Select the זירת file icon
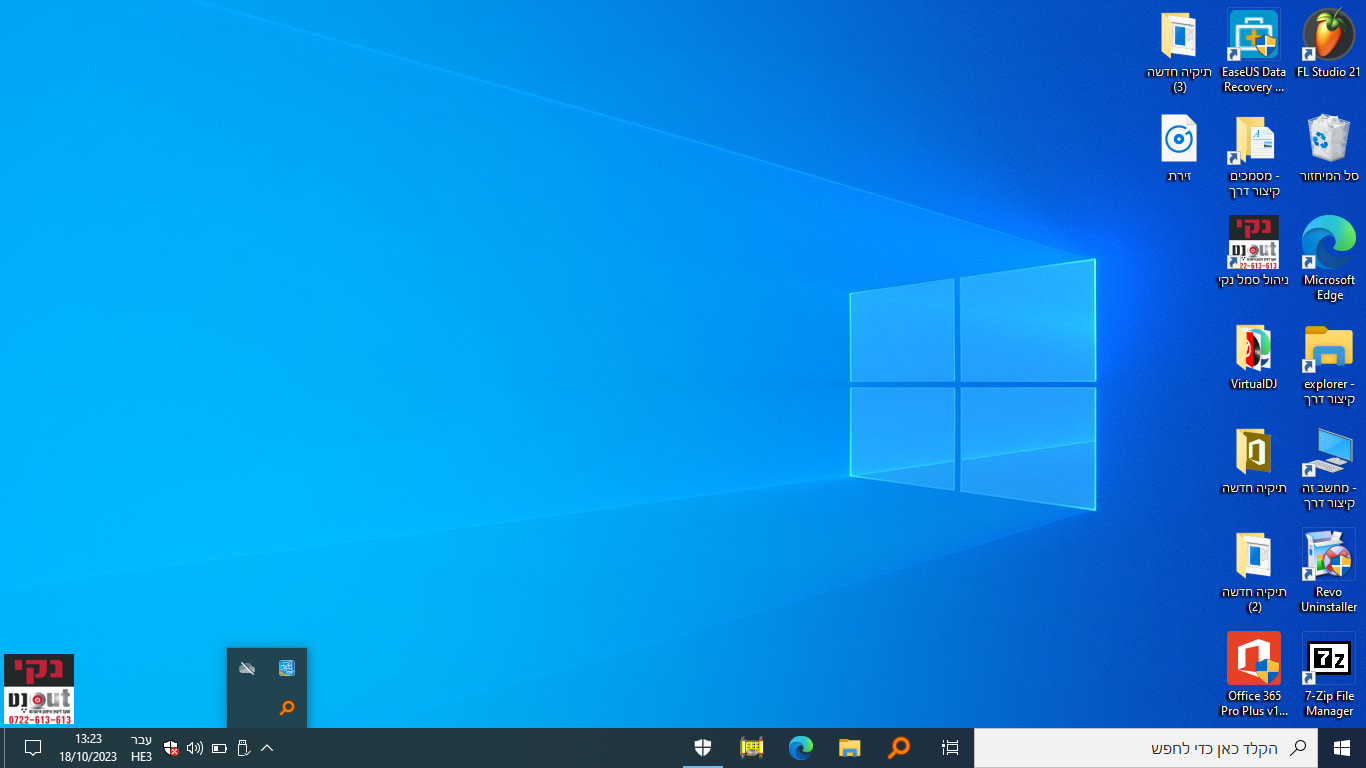 [x=1179, y=148]
